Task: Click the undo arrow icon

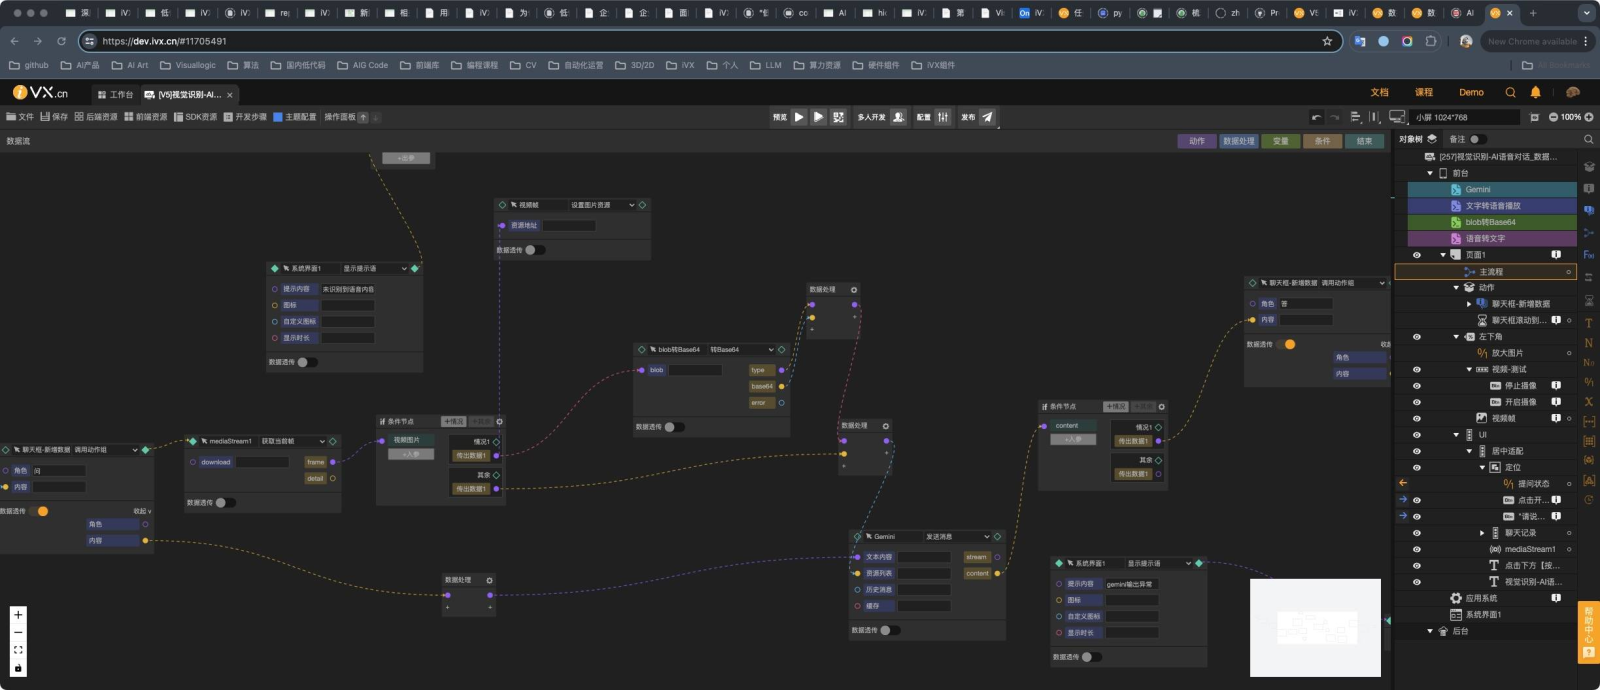Action: (1316, 117)
